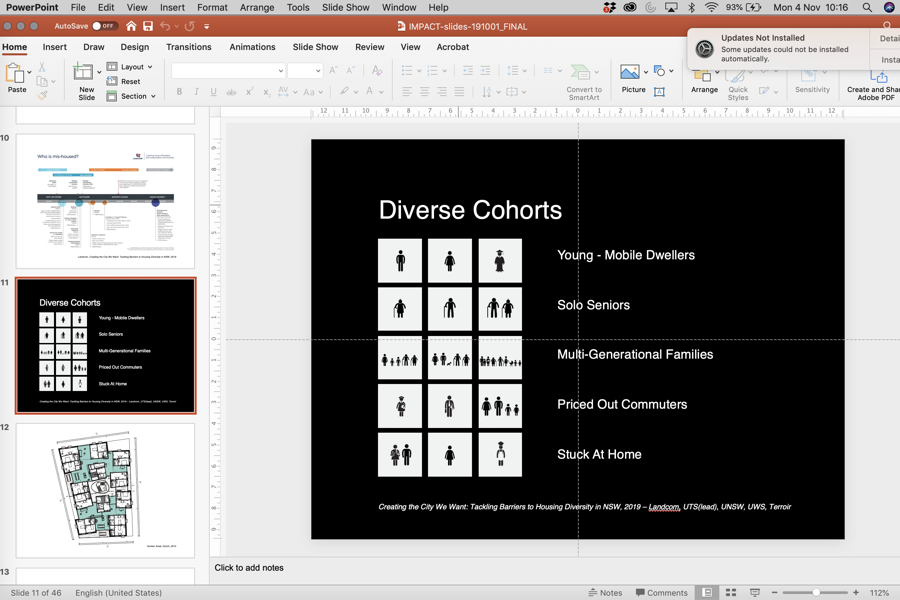Click the Save disk icon in title bar
Screen dimensions: 900x600
(148, 26)
